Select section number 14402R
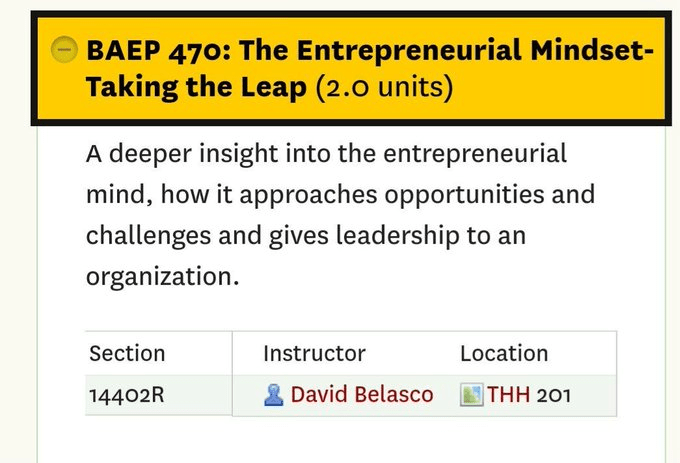Screen dimensions: 680x463 point(126,395)
